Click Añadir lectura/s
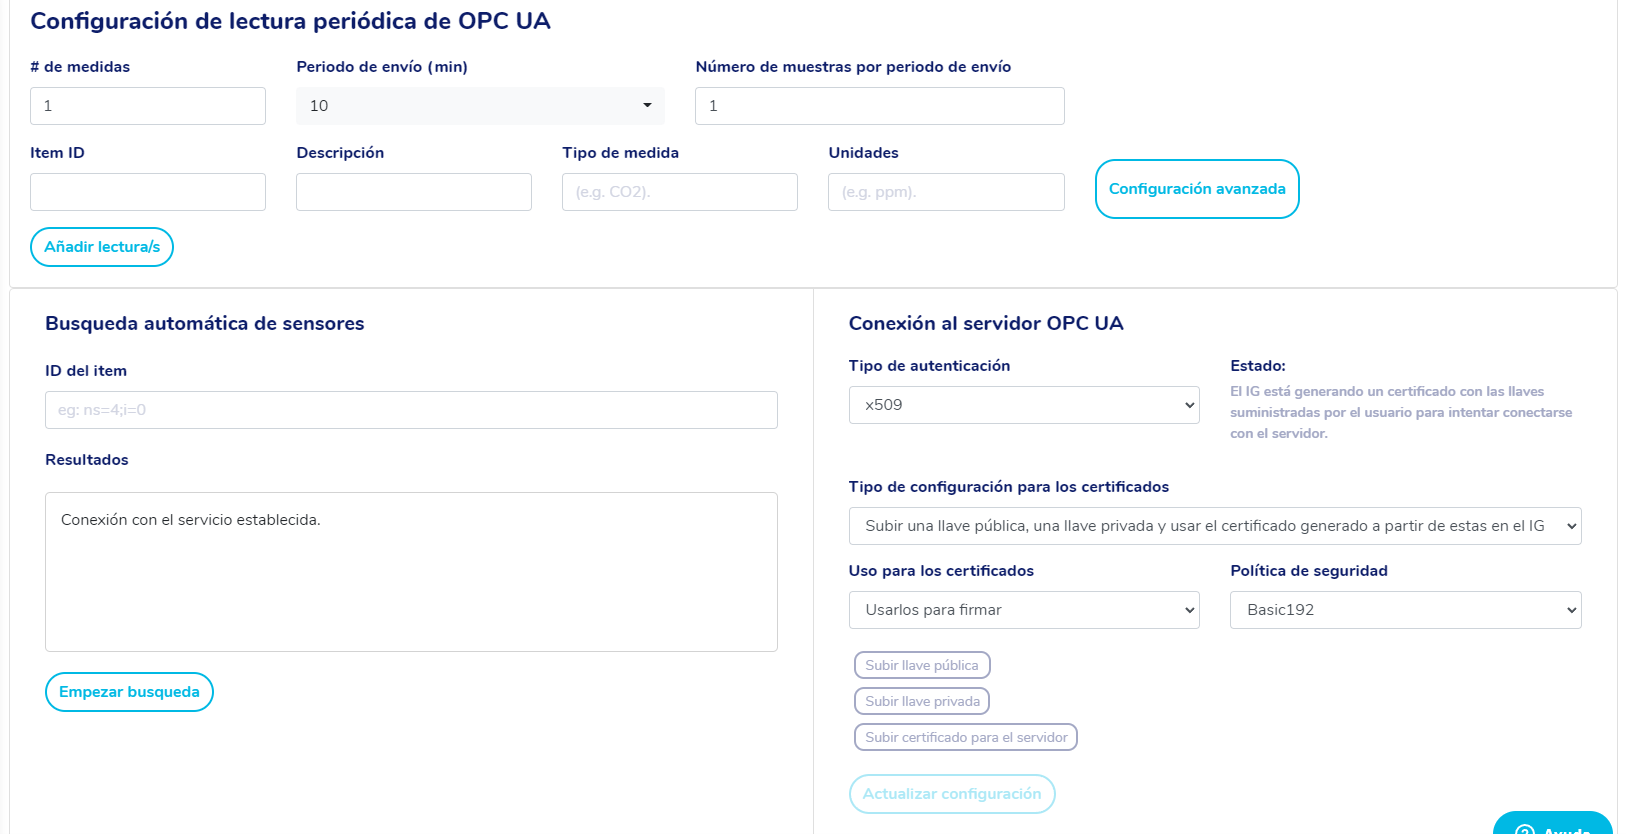 click(101, 247)
